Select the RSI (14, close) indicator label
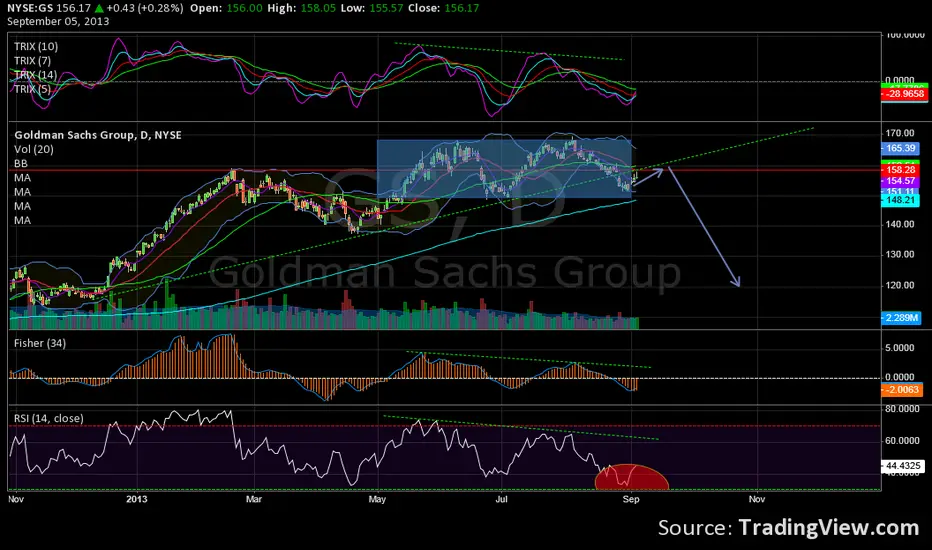The height and width of the screenshot is (550, 932). point(49,419)
